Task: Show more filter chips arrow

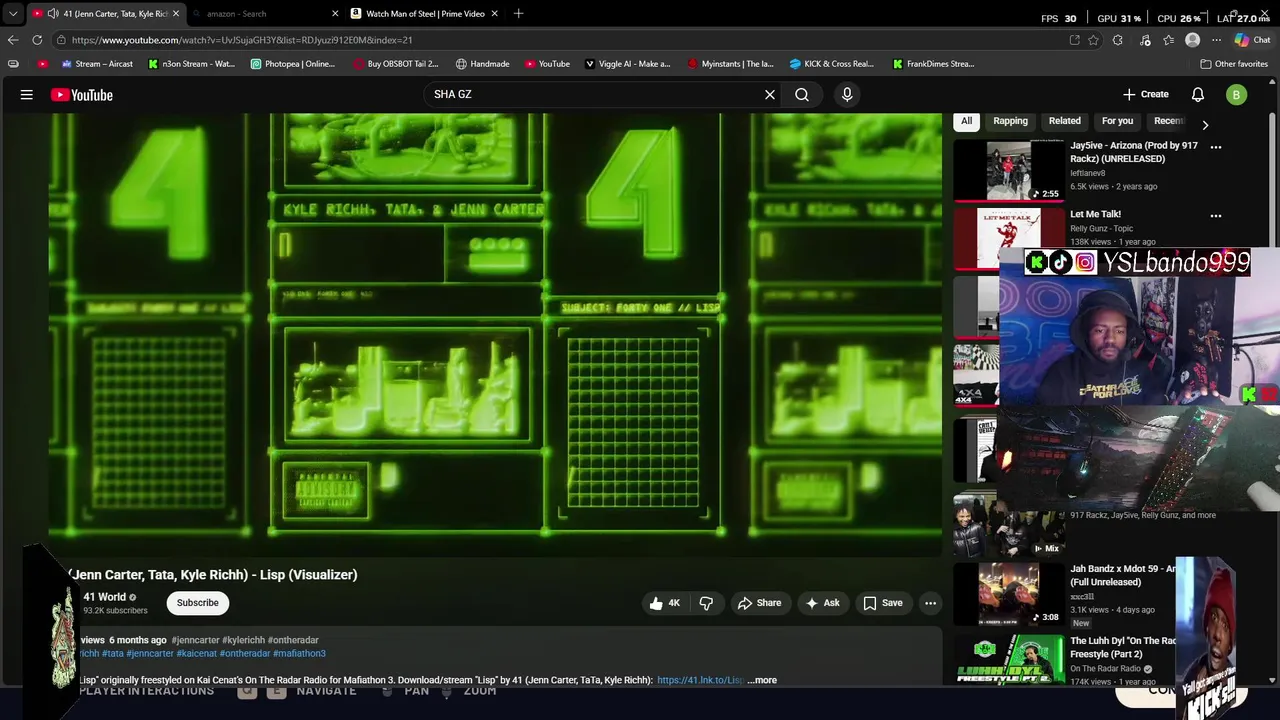Action: click(1205, 125)
